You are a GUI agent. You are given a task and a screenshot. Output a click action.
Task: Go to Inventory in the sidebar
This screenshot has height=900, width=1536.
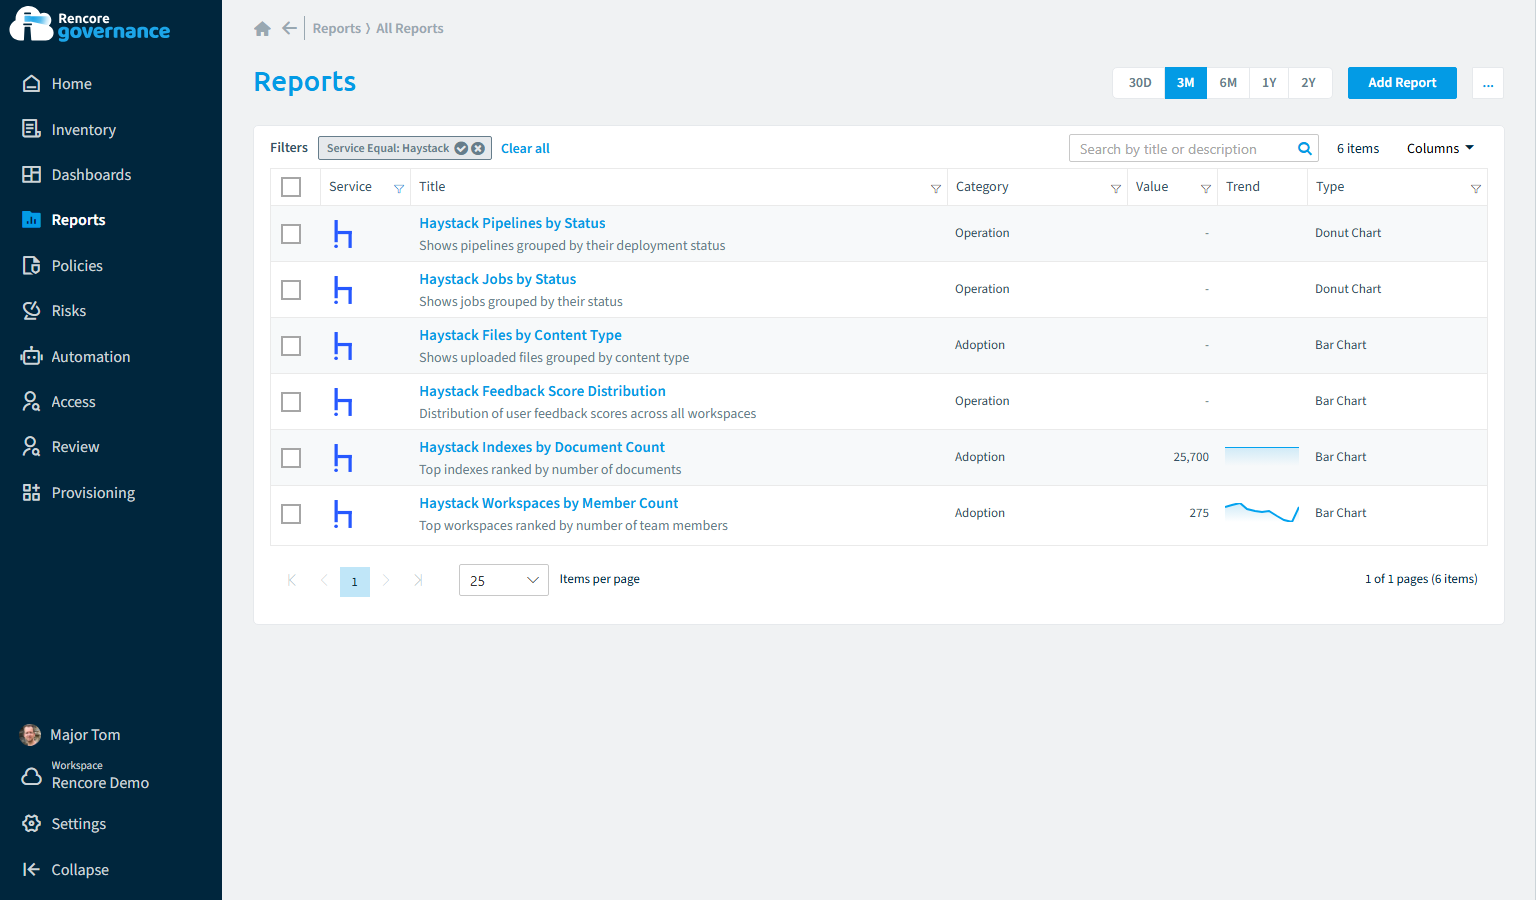[x=83, y=130]
